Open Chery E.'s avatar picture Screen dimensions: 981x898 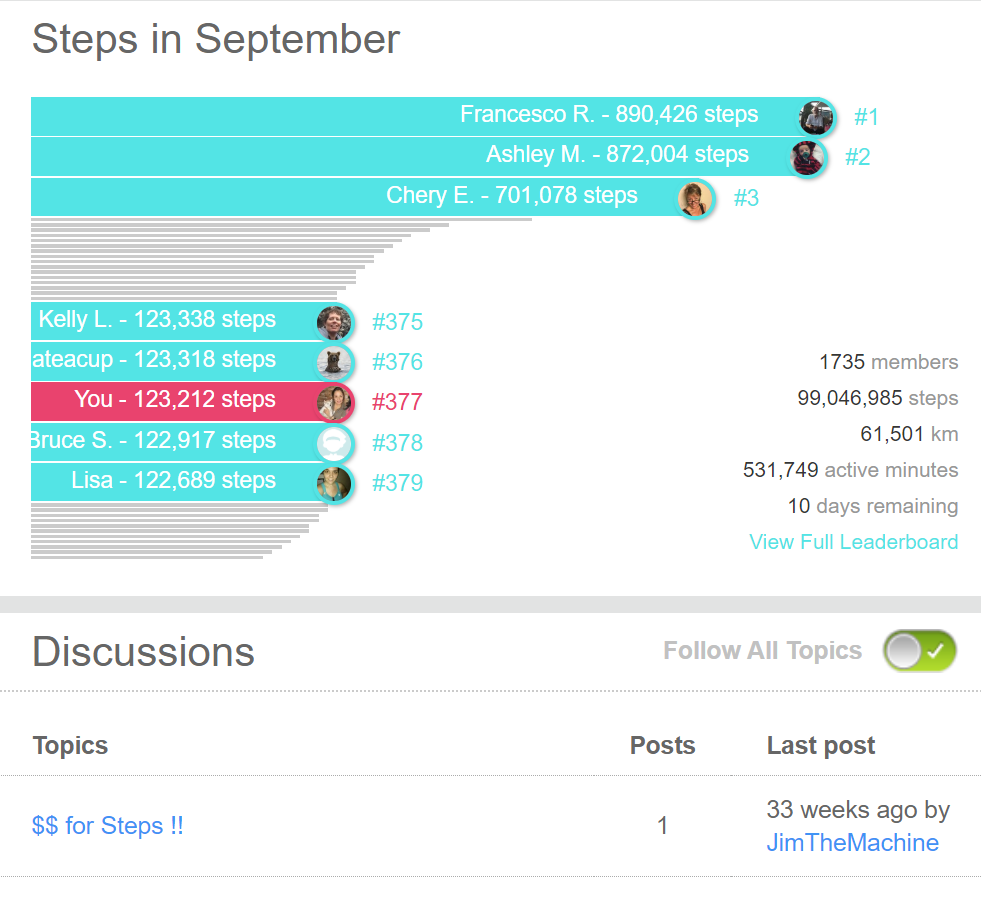click(695, 198)
